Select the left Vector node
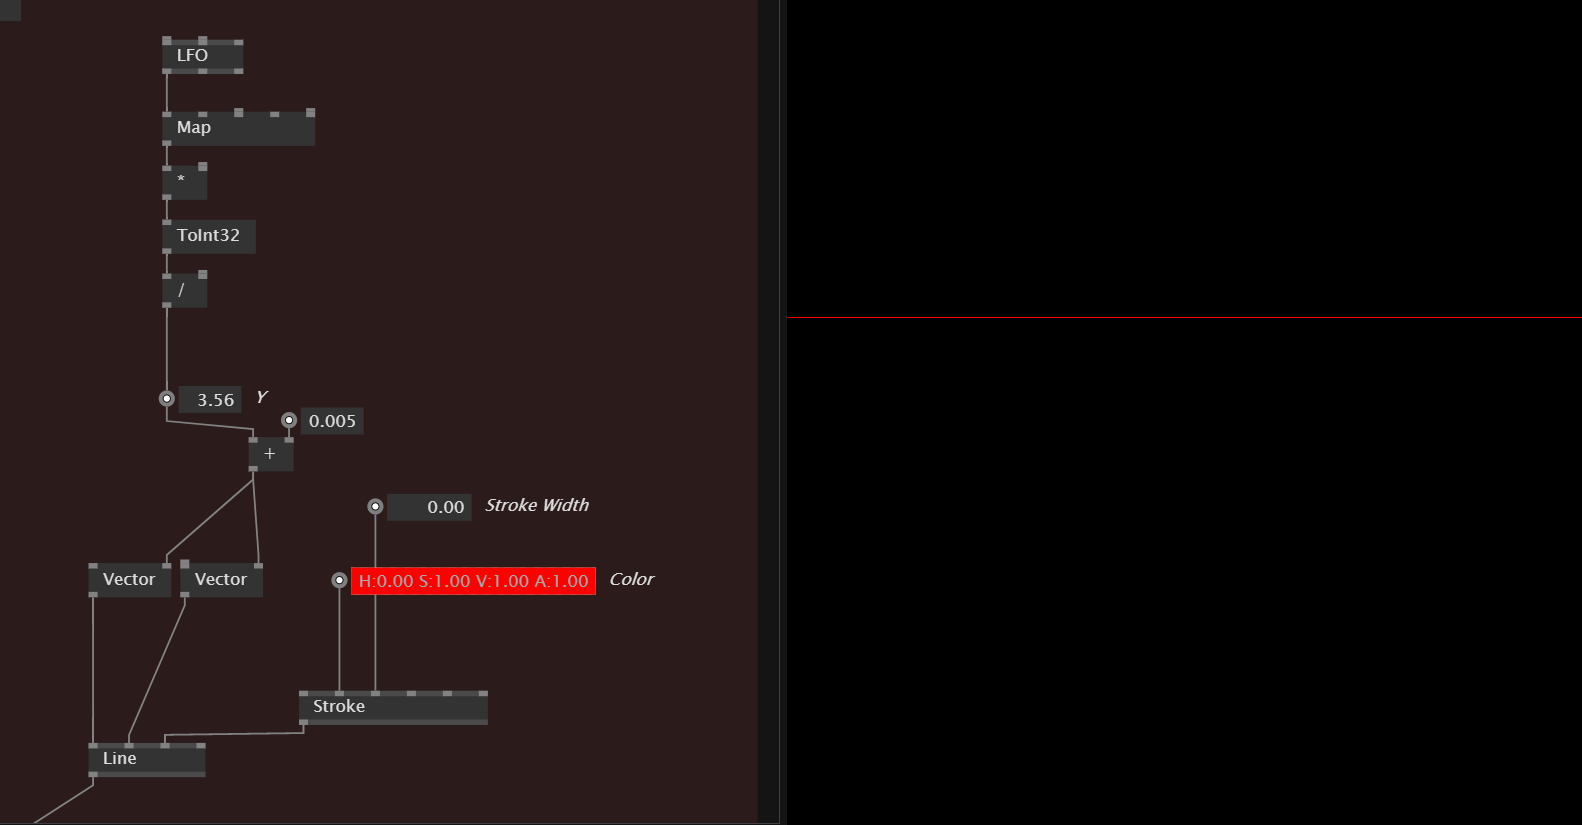Image resolution: width=1582 pixels, height=825 pixels. coord(129,580)
